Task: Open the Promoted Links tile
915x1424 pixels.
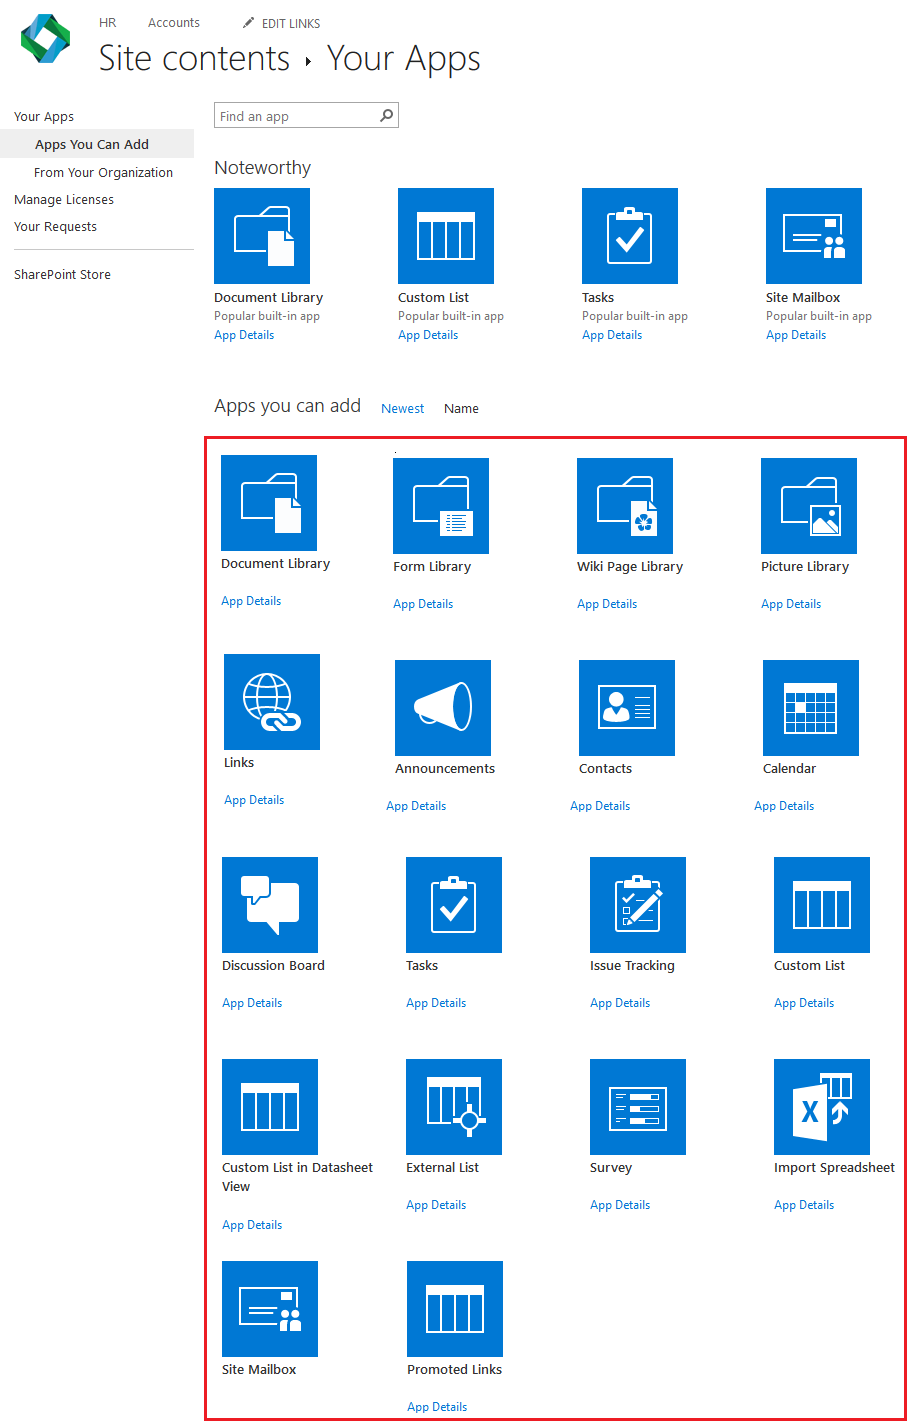Action: (454, 1309)
